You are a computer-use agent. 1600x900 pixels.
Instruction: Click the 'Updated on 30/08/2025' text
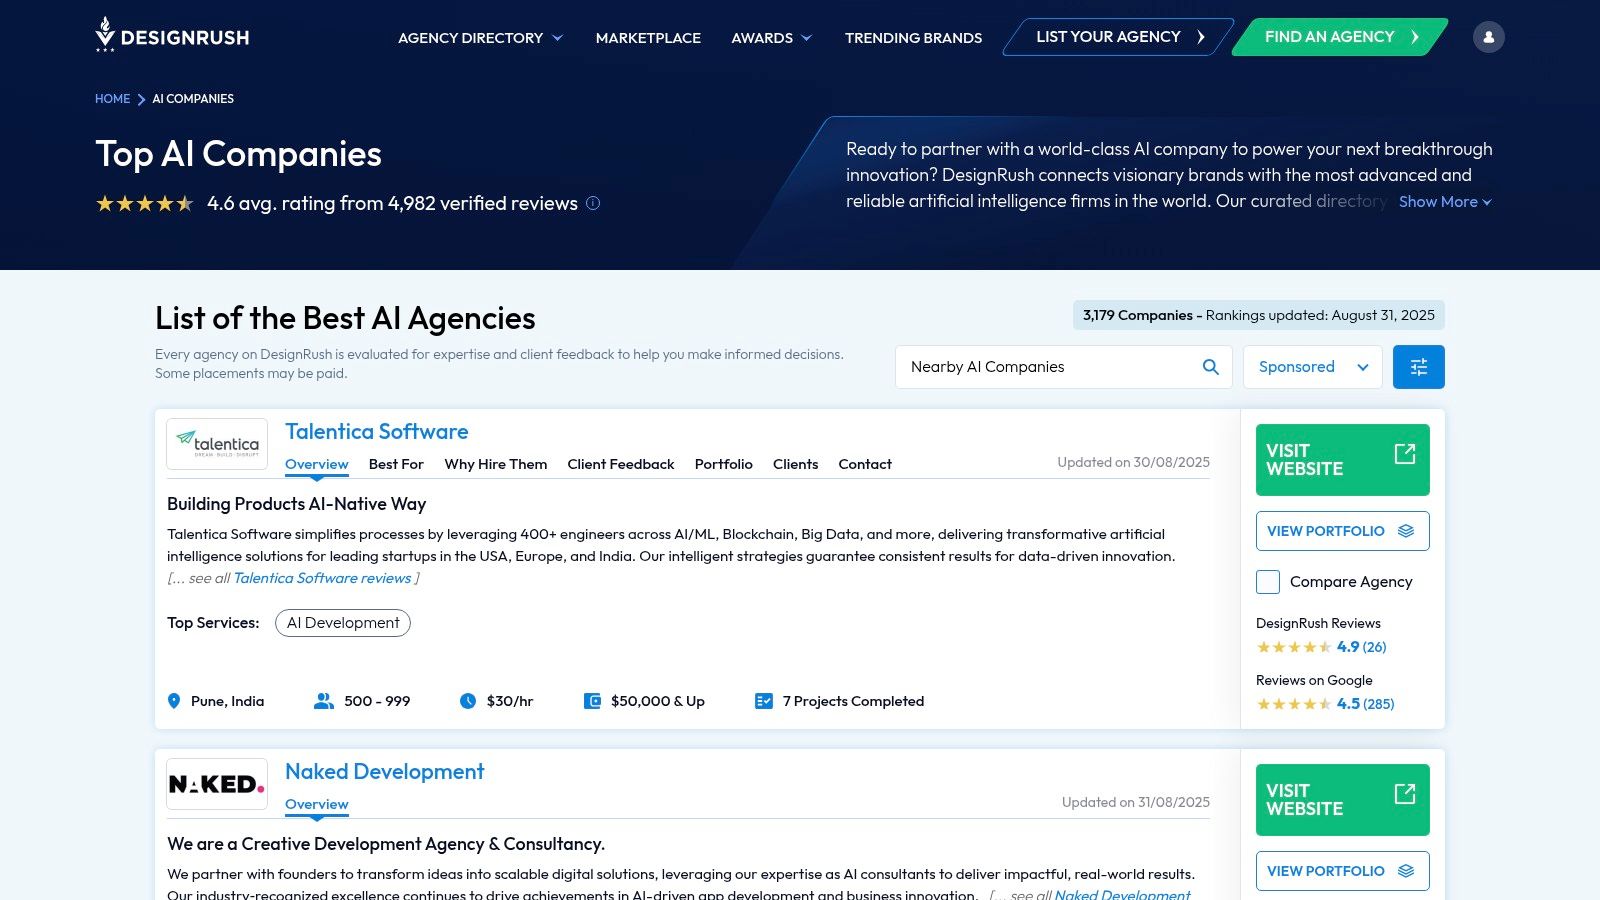(x=1134, y=462)
